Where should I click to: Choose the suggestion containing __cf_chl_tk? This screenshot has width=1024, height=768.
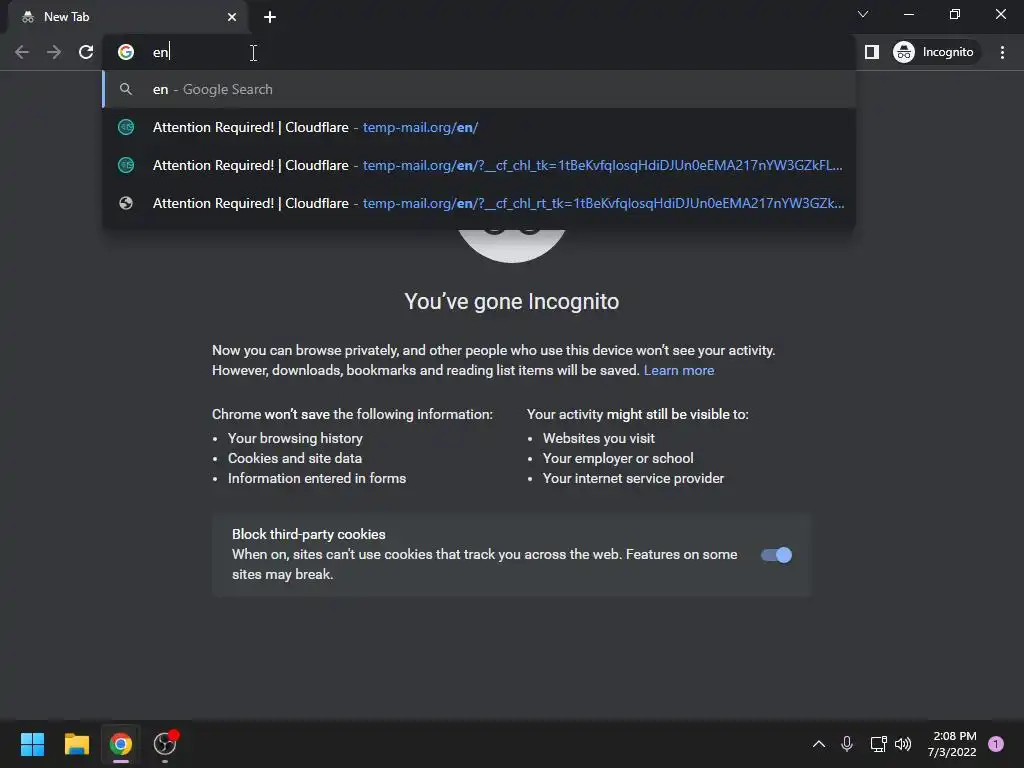click(479, 165)
